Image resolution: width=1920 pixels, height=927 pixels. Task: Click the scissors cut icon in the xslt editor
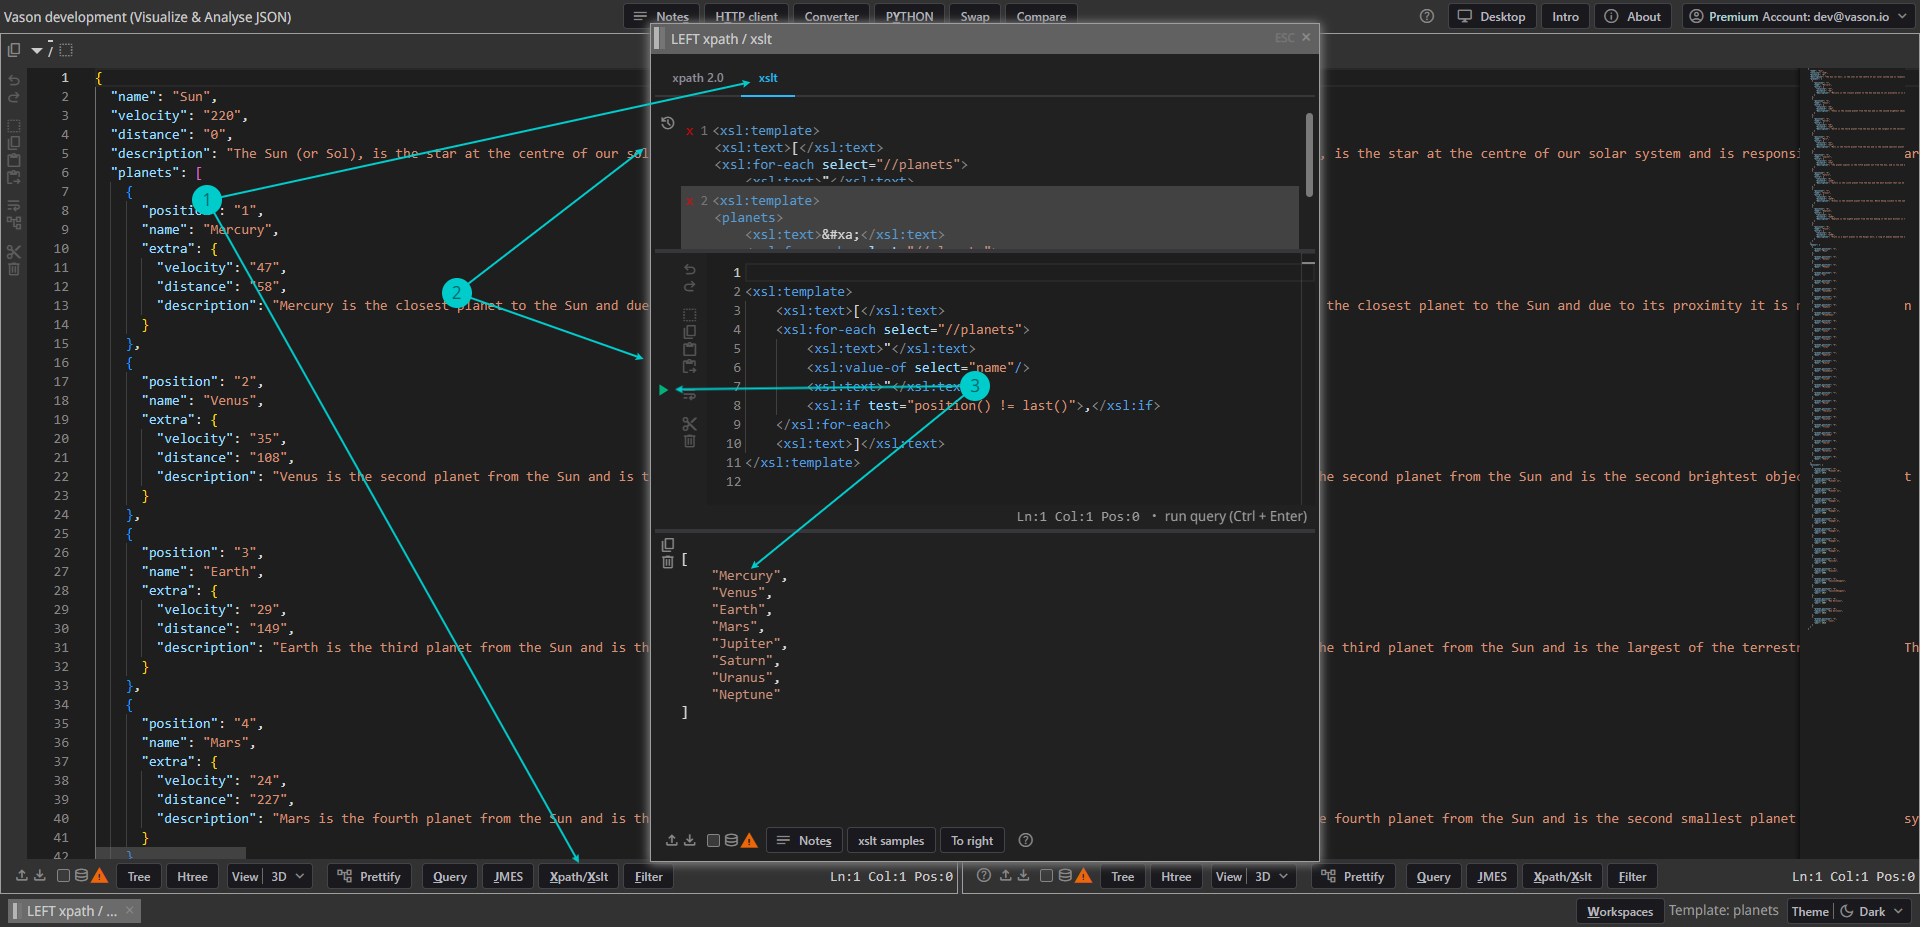pos(689,424)
